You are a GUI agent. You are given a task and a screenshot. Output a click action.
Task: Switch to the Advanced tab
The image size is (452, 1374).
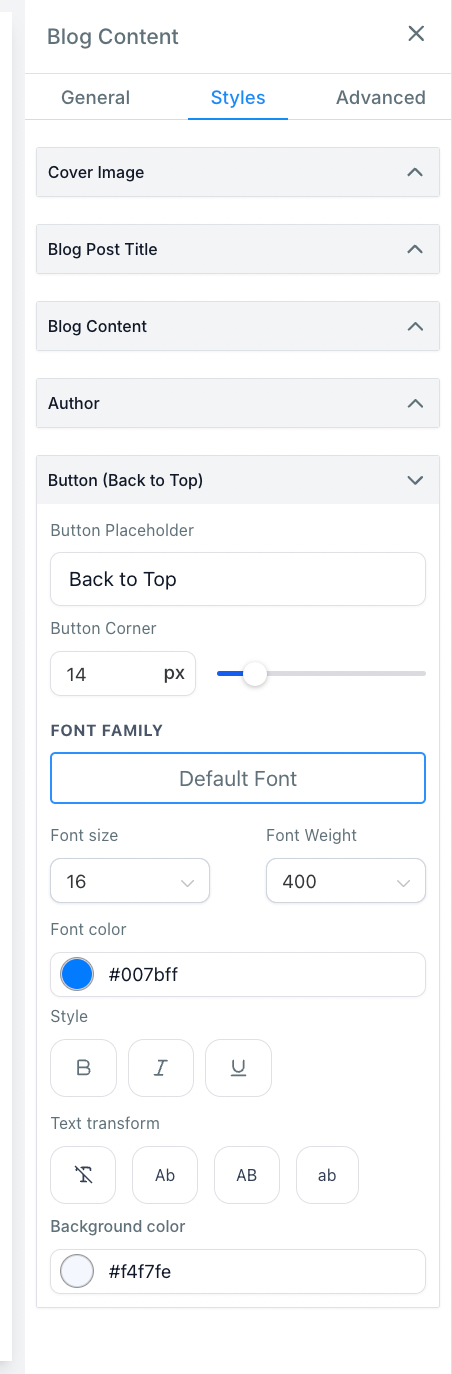point(381,97)
